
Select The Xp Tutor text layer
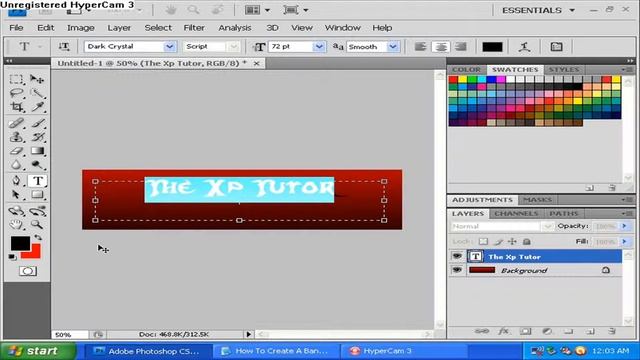point(544,256)
